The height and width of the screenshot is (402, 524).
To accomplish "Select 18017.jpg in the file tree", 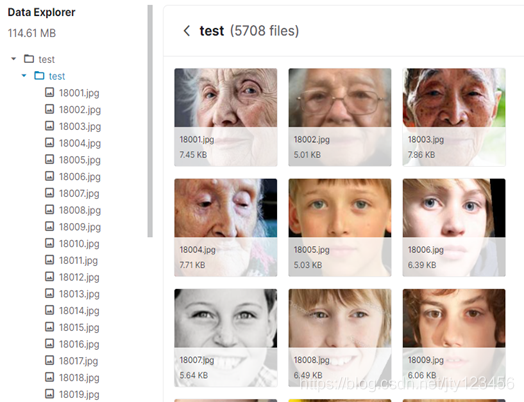I will pos(79,361).
